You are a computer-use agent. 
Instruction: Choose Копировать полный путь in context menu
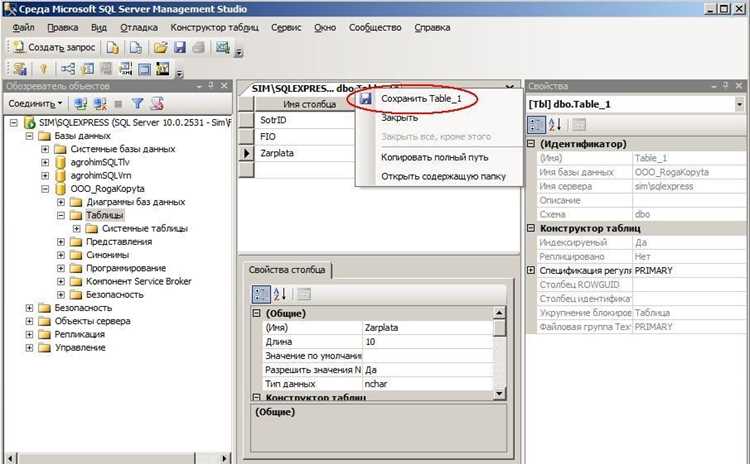[x=434, y=157]
